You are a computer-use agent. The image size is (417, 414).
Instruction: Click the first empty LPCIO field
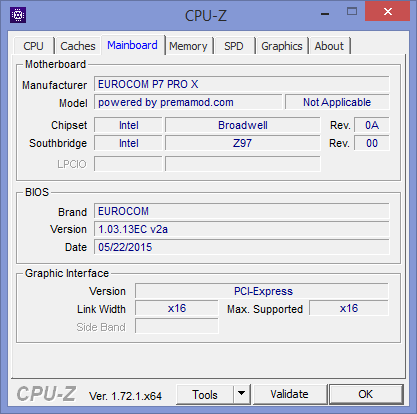[128, 164]
